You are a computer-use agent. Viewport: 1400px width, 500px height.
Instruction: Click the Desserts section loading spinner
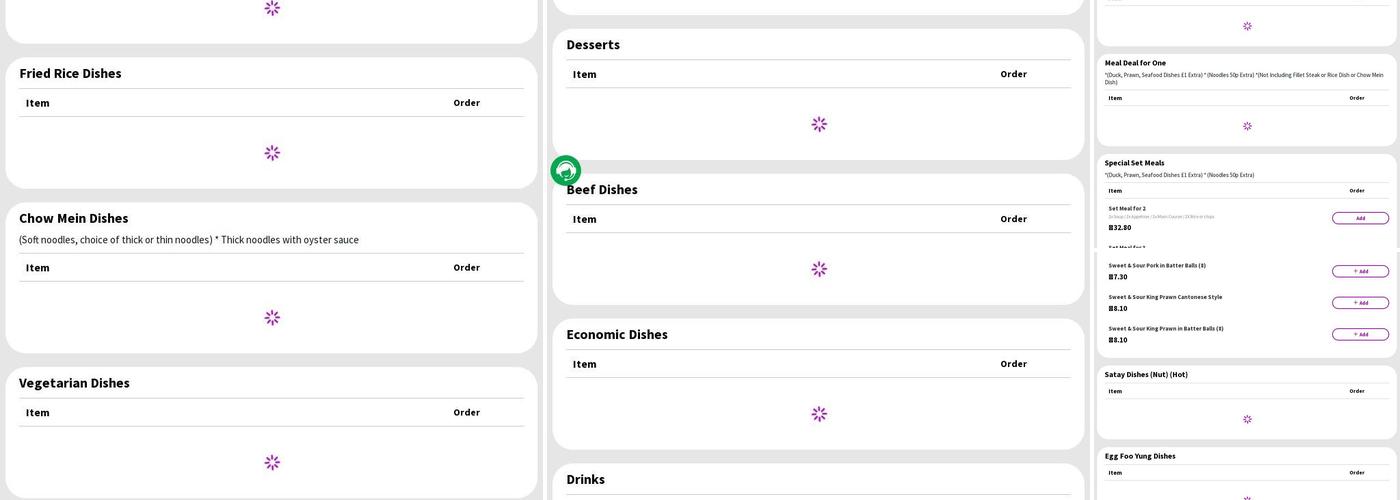(x=819, y=125)
